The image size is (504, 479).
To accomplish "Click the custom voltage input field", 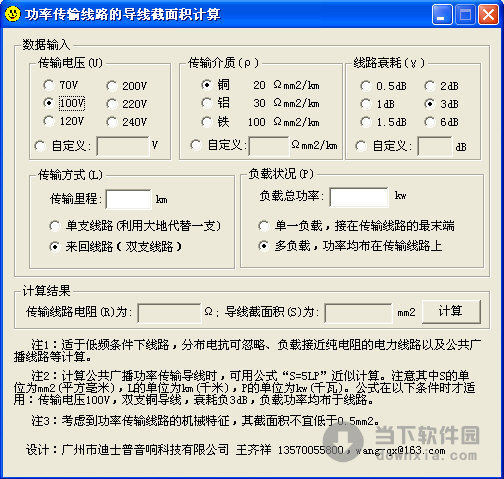I will 123,146.
